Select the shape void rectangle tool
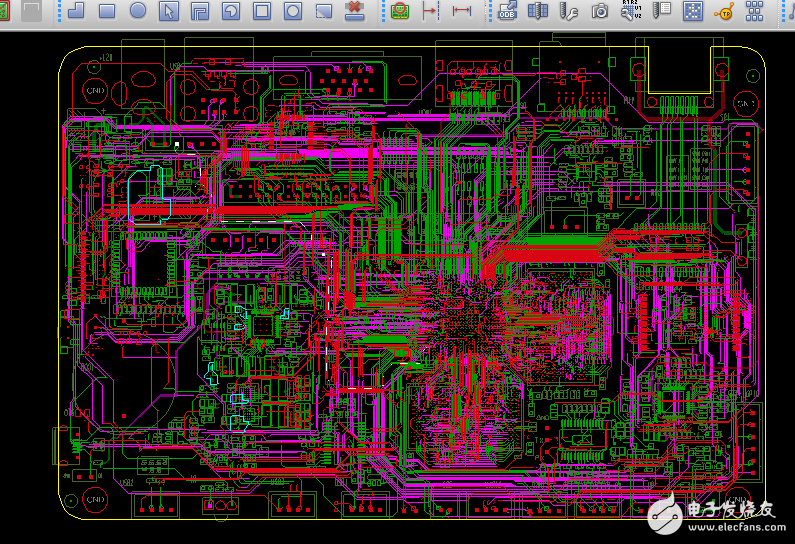This screenshot has width=795, height=544. tap(262, 11)
